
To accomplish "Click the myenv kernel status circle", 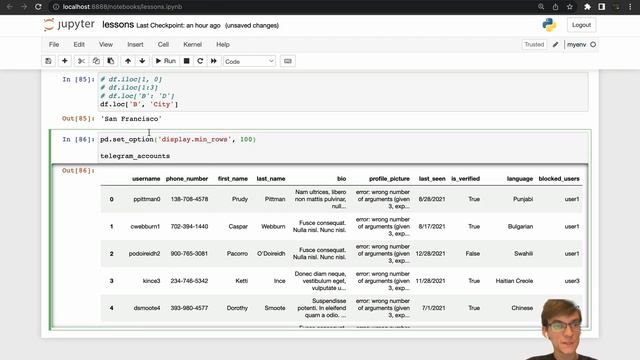I will coord(593,44).
